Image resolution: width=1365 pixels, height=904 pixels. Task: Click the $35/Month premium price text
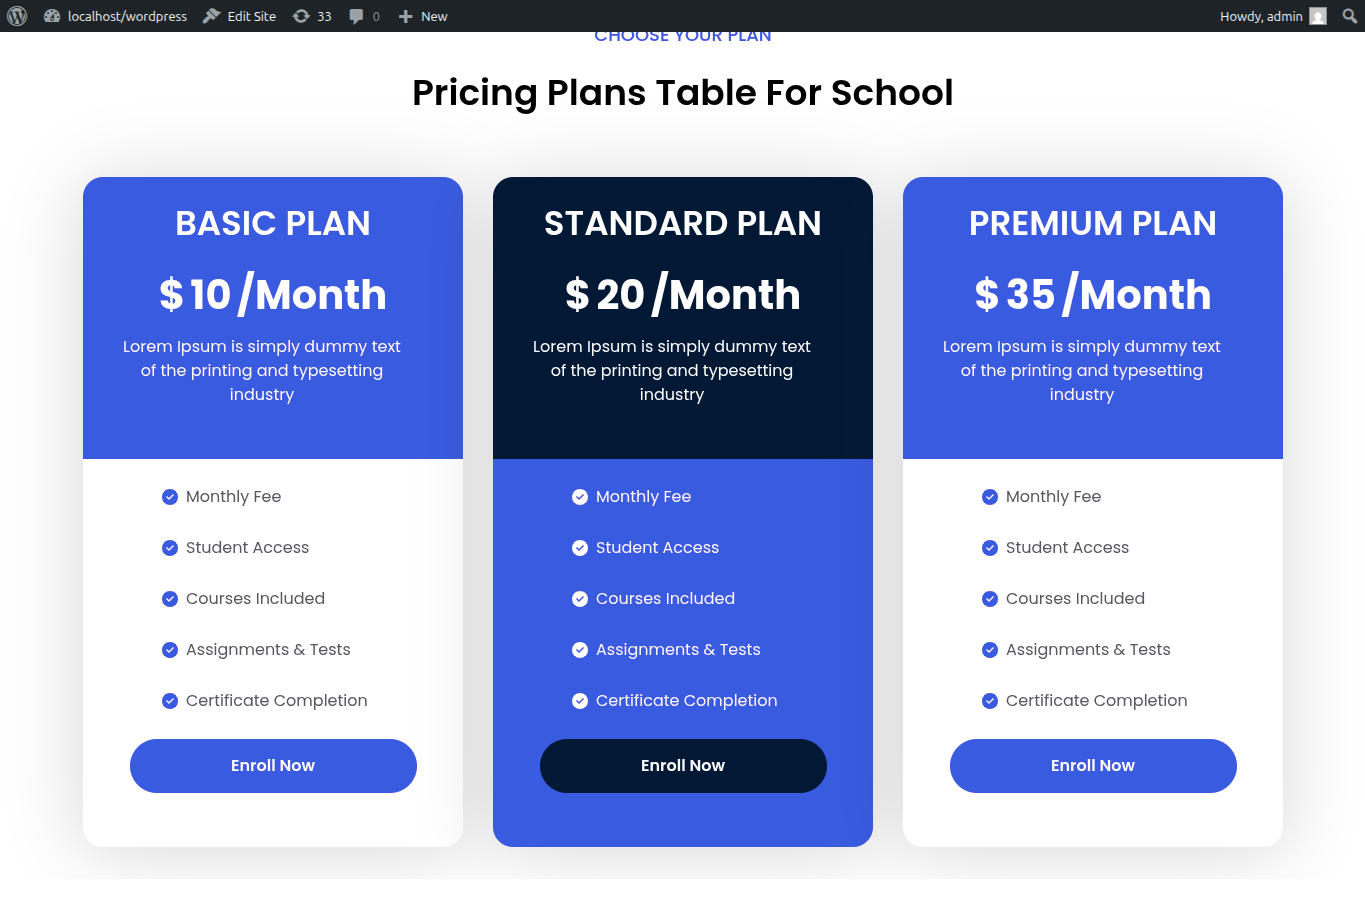point(1093,295)
